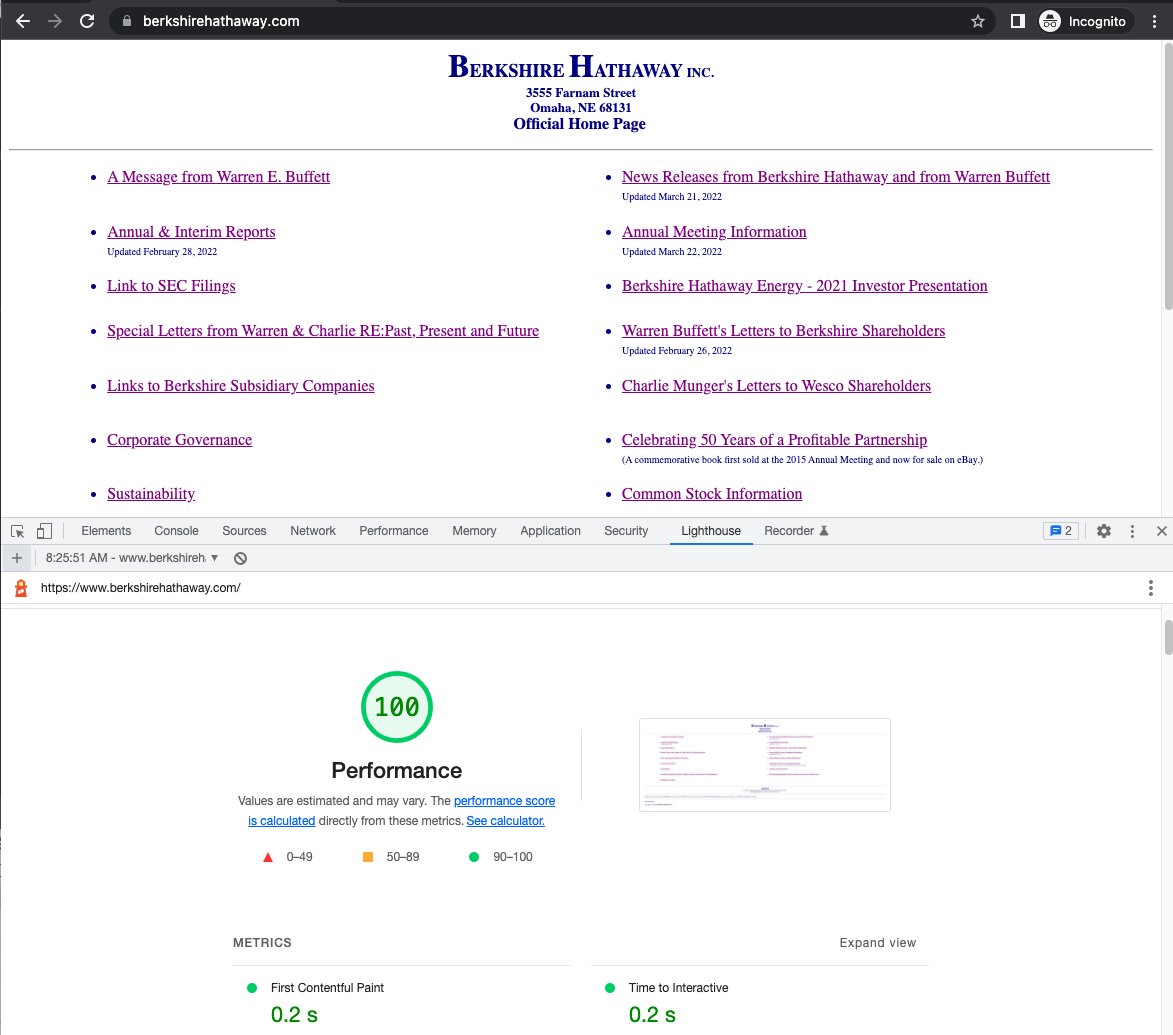The image size is (1173, 1035).
Task: Open Charlie Munger's Letters to Wesco Shareholders
Action: pyautogui.click(x=776, y=386)
